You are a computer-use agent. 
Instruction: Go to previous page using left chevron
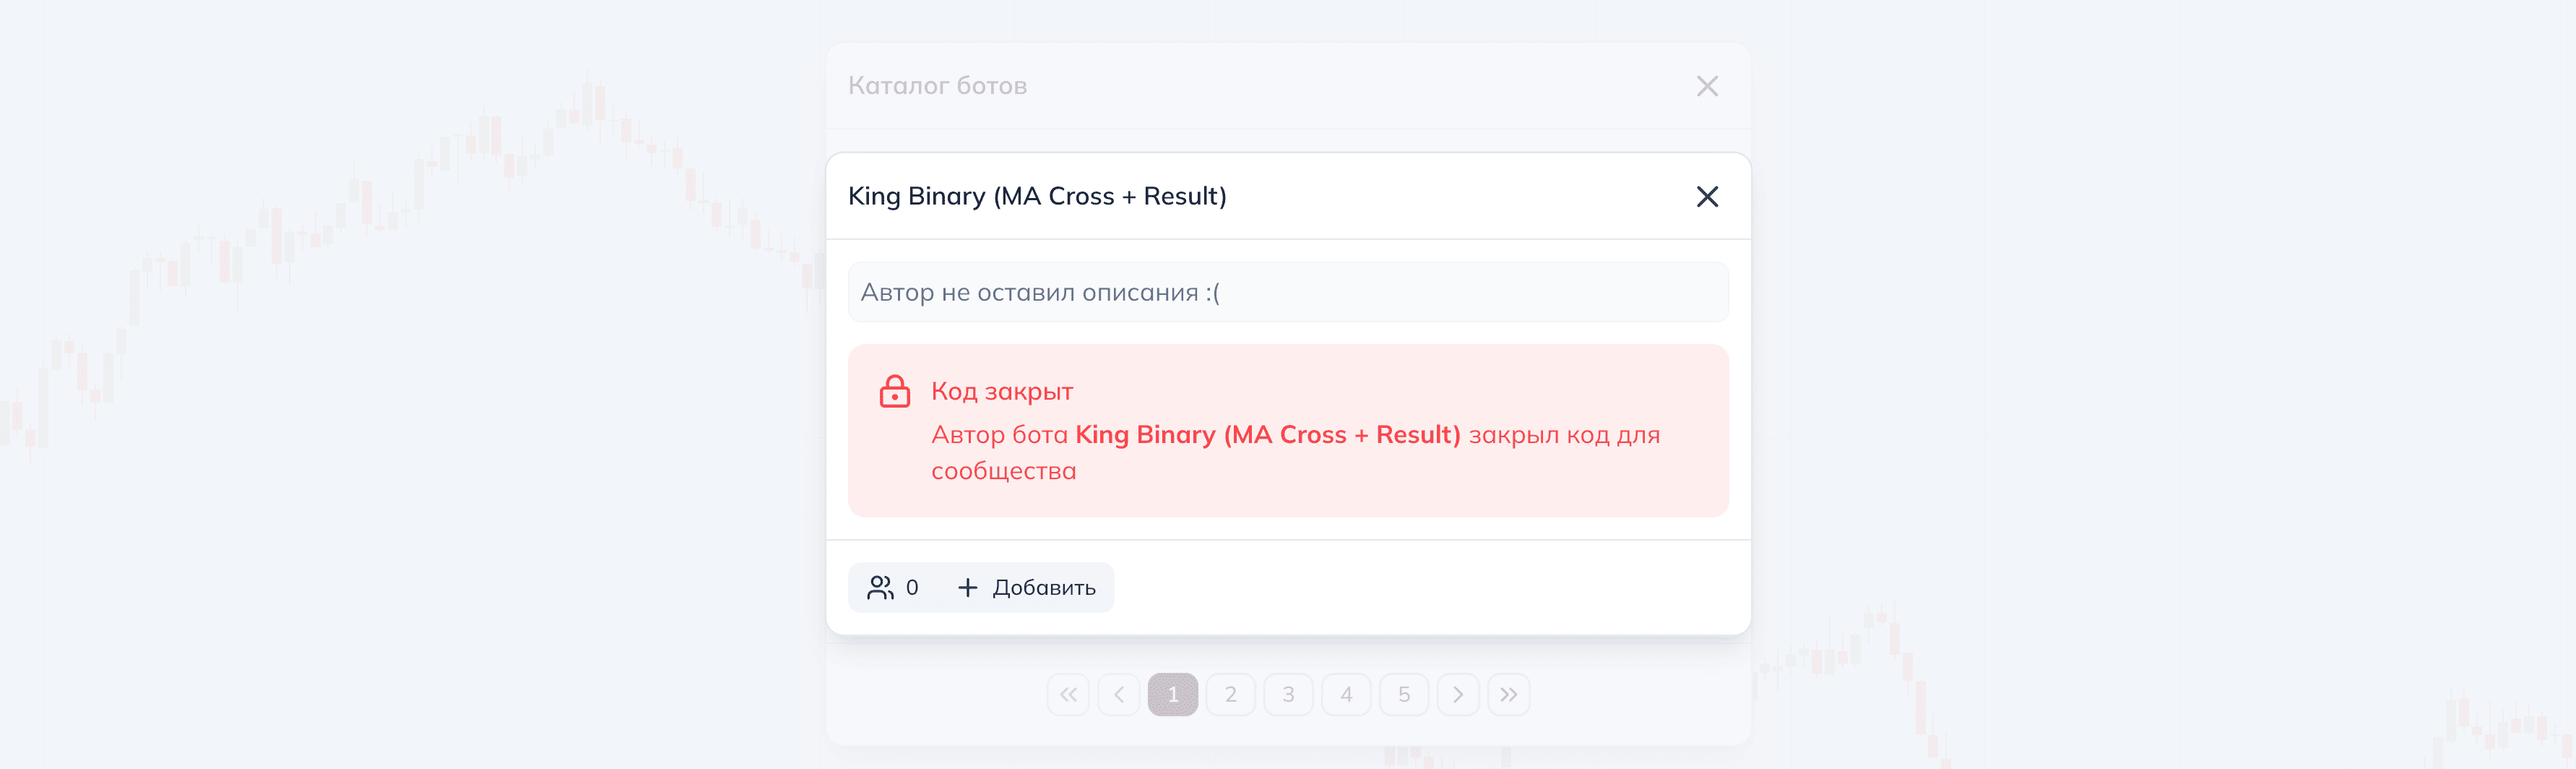[1119, 694]
